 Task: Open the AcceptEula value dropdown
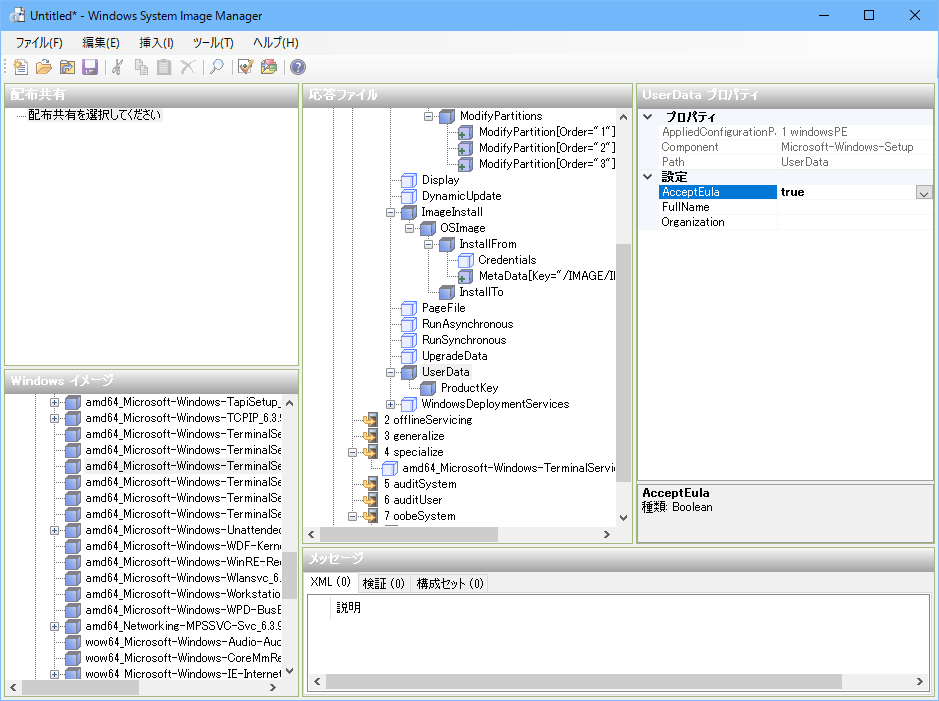923,192
